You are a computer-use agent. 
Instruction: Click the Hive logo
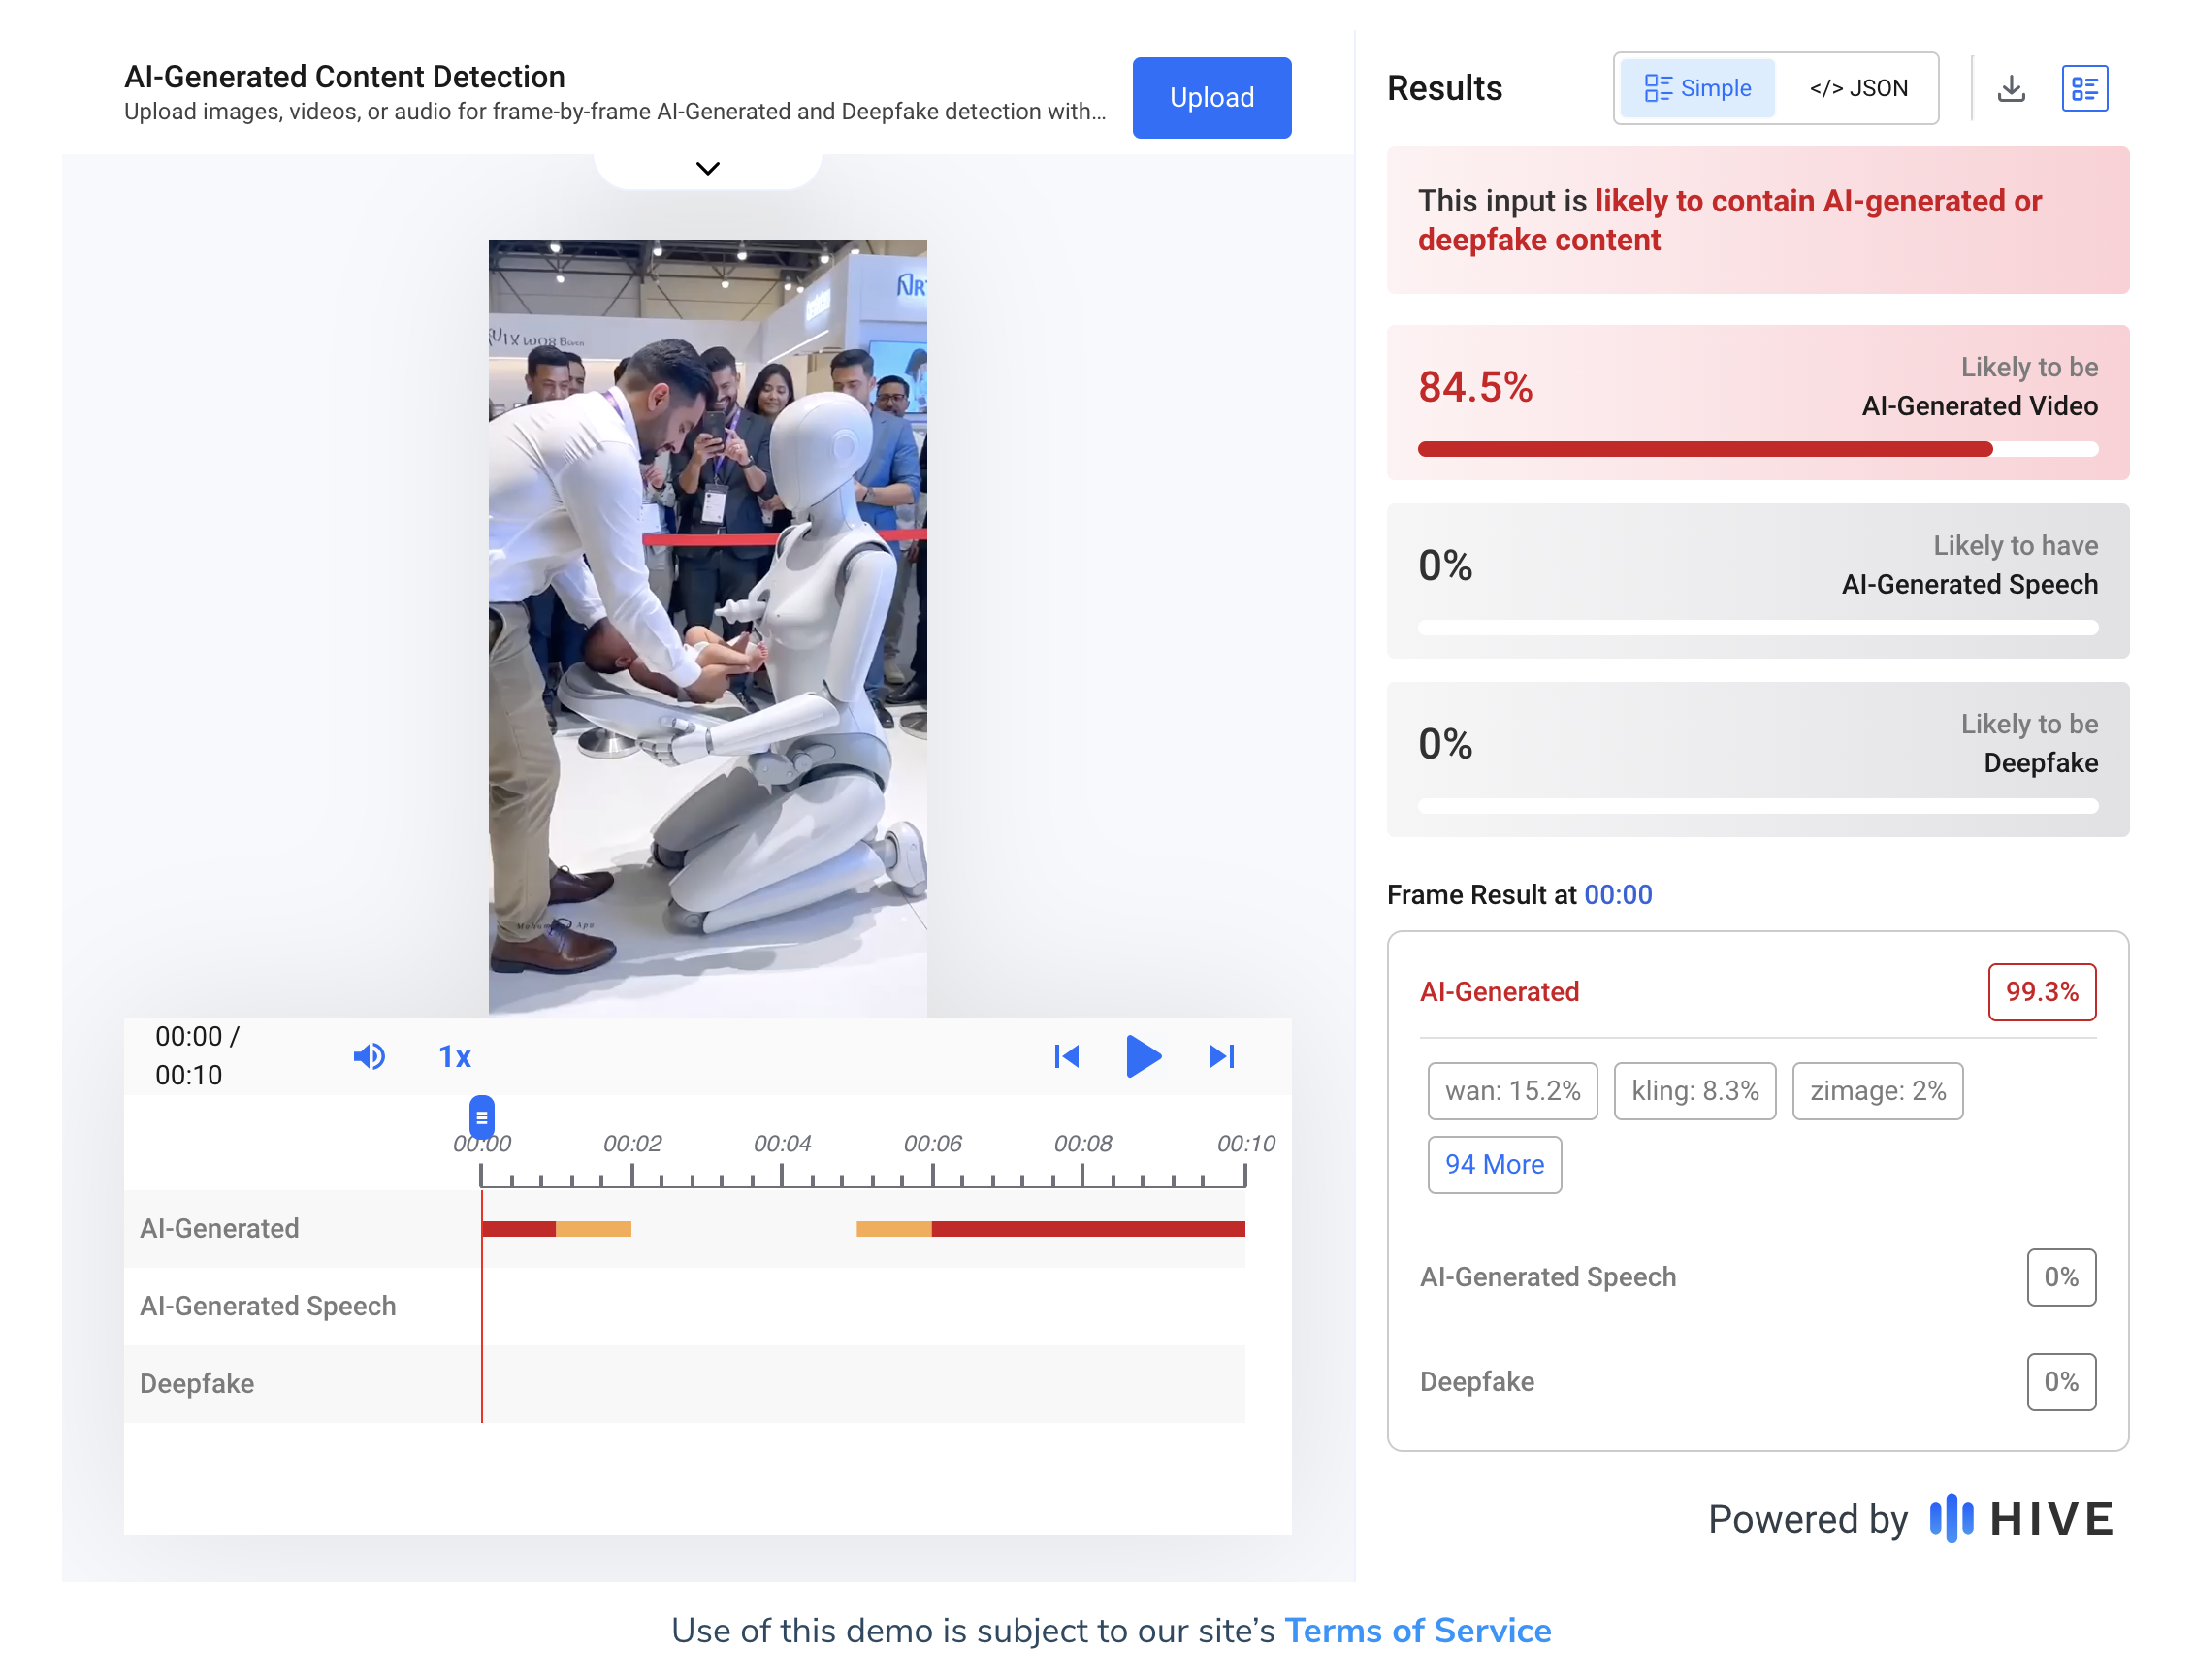click(x=2020, y=1518)
